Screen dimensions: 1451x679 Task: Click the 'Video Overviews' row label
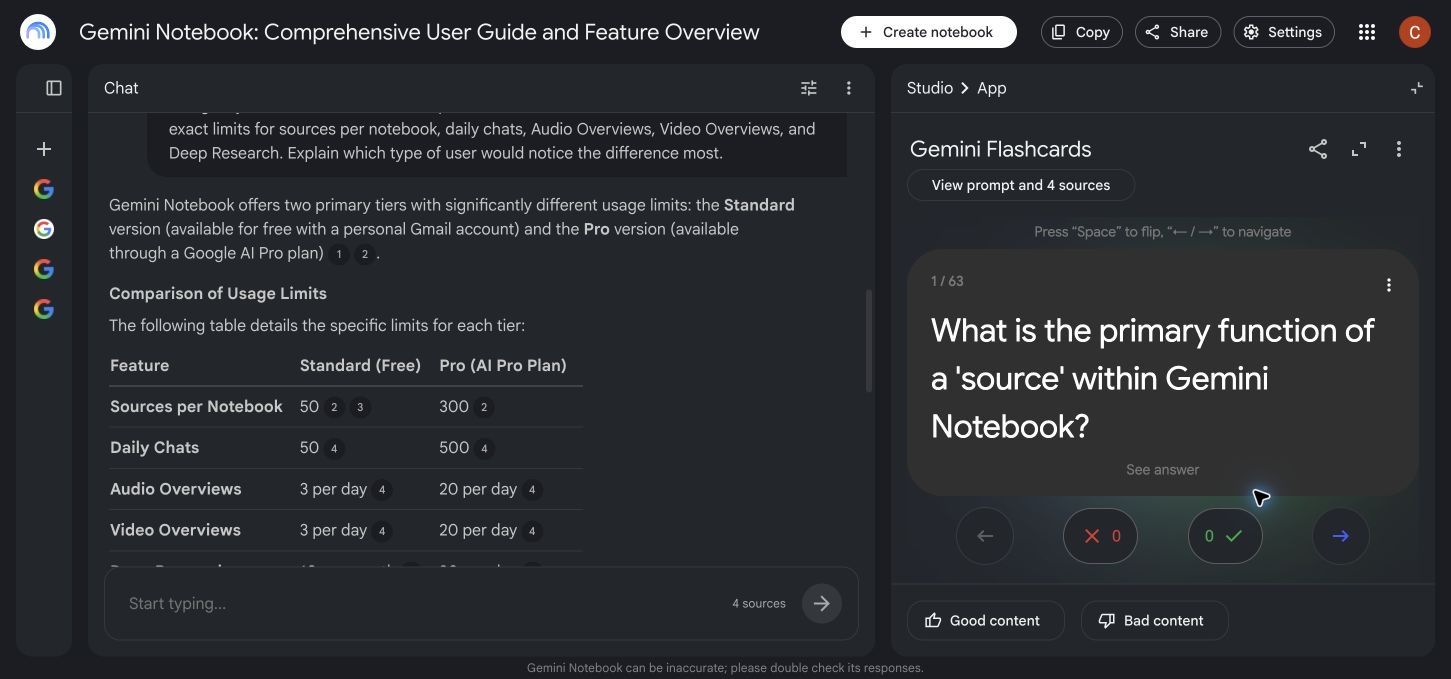(175, 530)
